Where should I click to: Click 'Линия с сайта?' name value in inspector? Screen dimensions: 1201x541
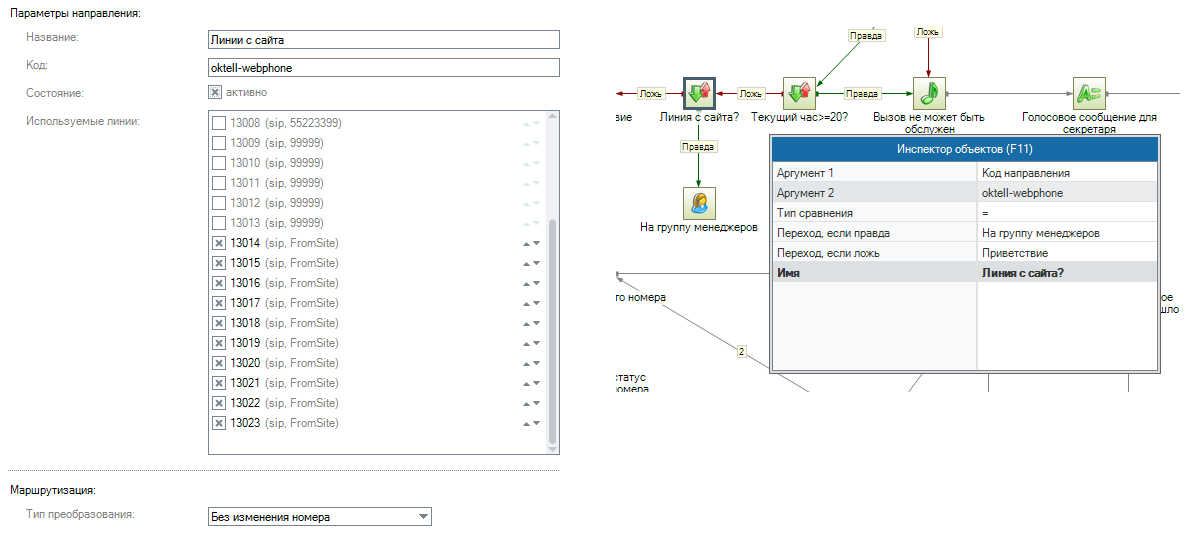pyautogui.click(x=1067, y=273)
